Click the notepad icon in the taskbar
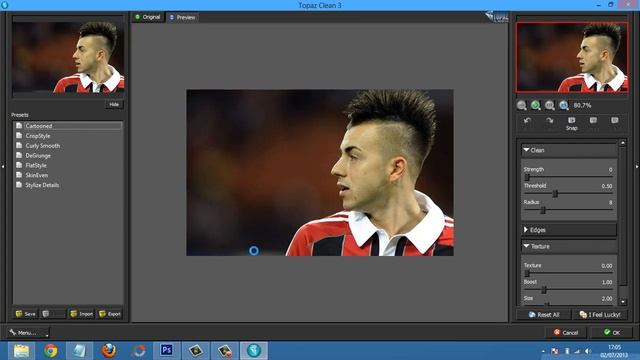 (x=80, y=351)
